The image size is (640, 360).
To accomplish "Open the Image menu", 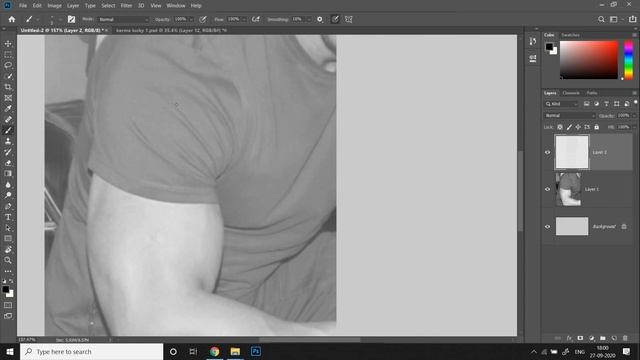I will click(54, 6).
